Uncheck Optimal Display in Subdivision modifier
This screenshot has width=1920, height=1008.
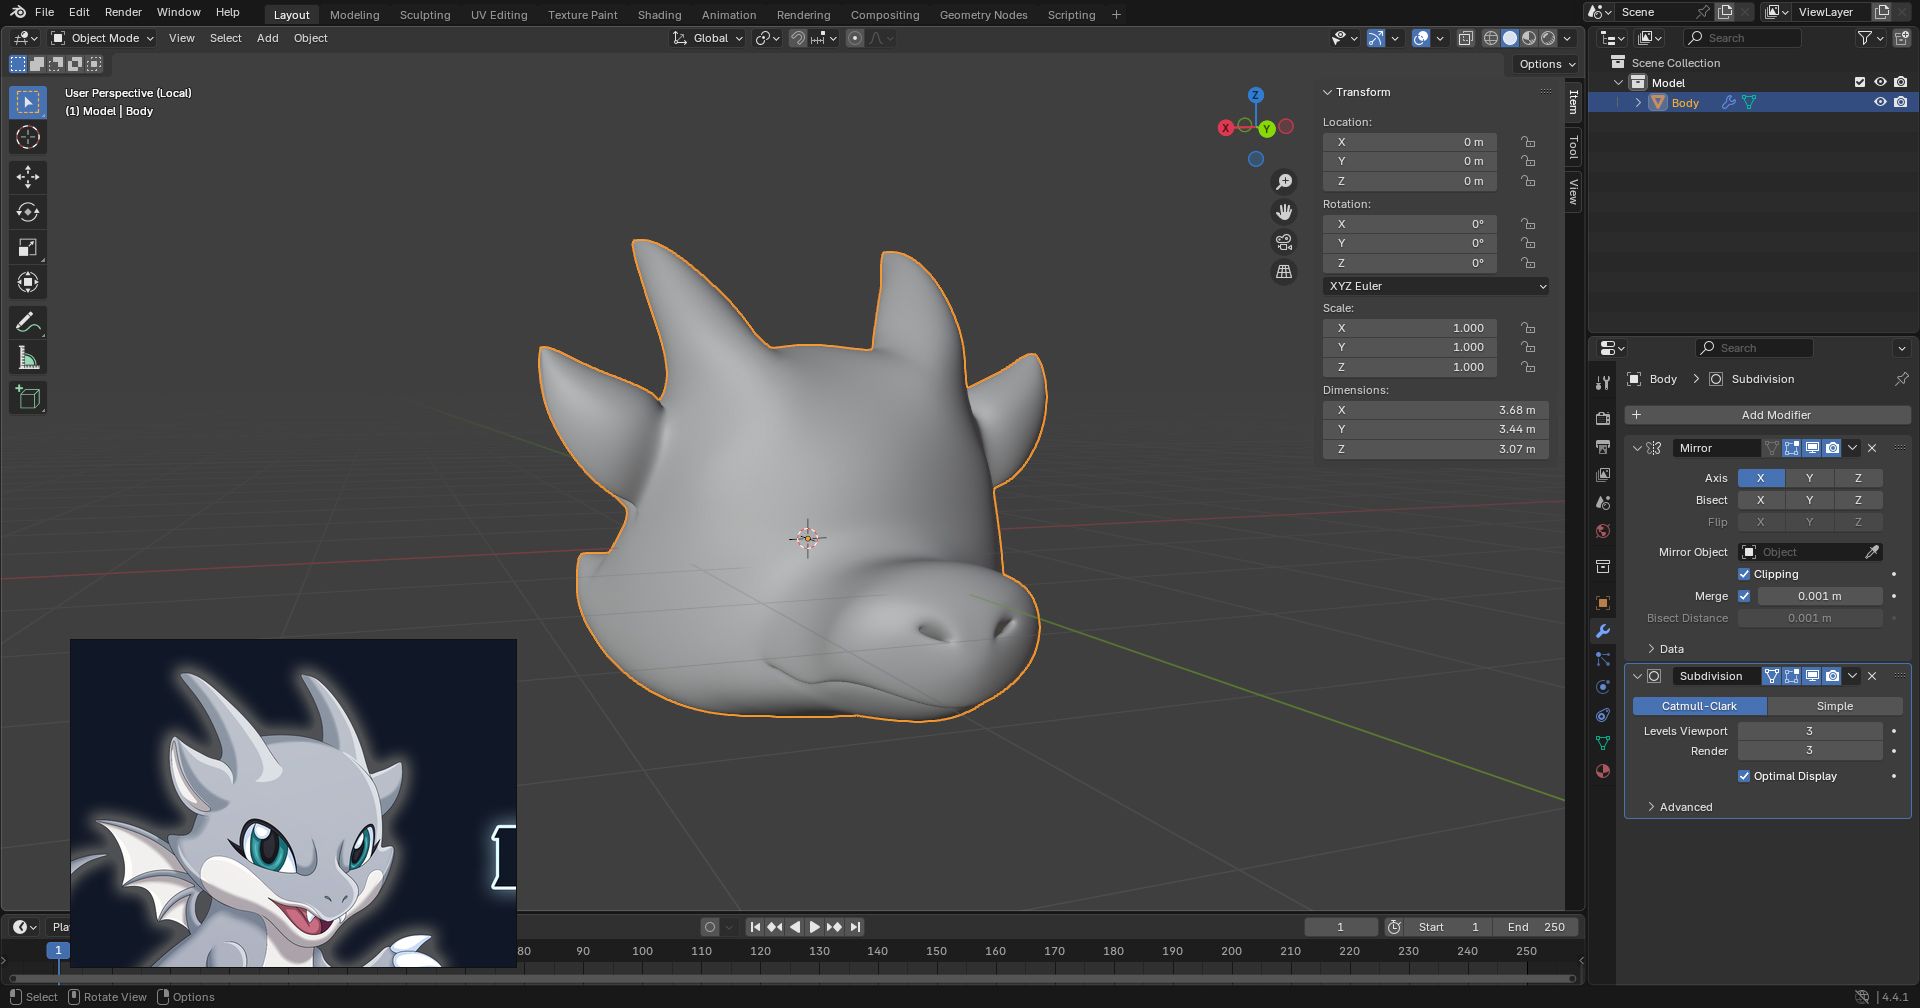1744,776
